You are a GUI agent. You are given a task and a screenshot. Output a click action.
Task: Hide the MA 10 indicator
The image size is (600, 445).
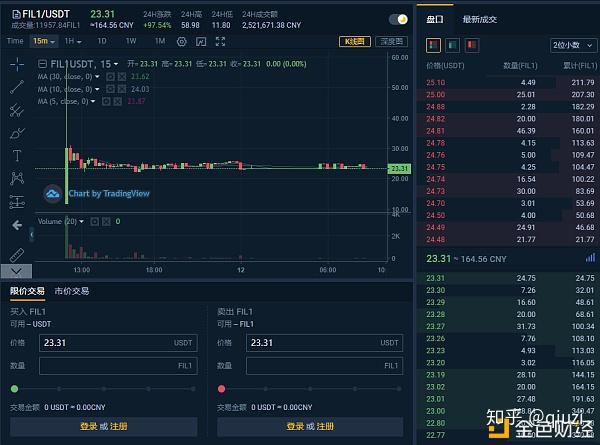point(110,89)
